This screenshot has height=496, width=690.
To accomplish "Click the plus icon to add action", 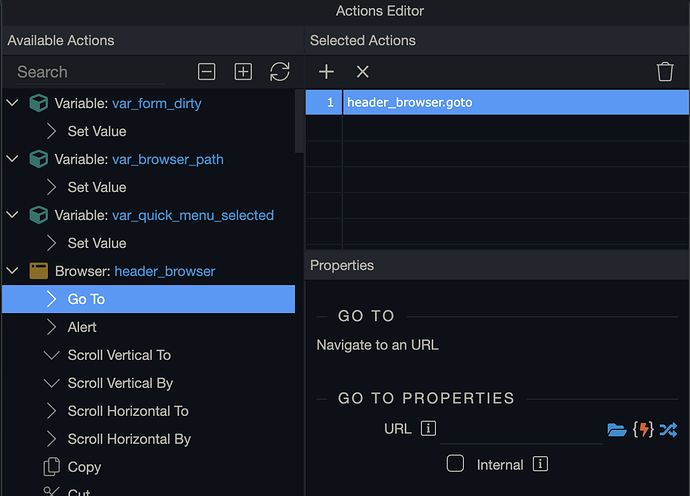I will pyautogui.click(x=326, y=72).
